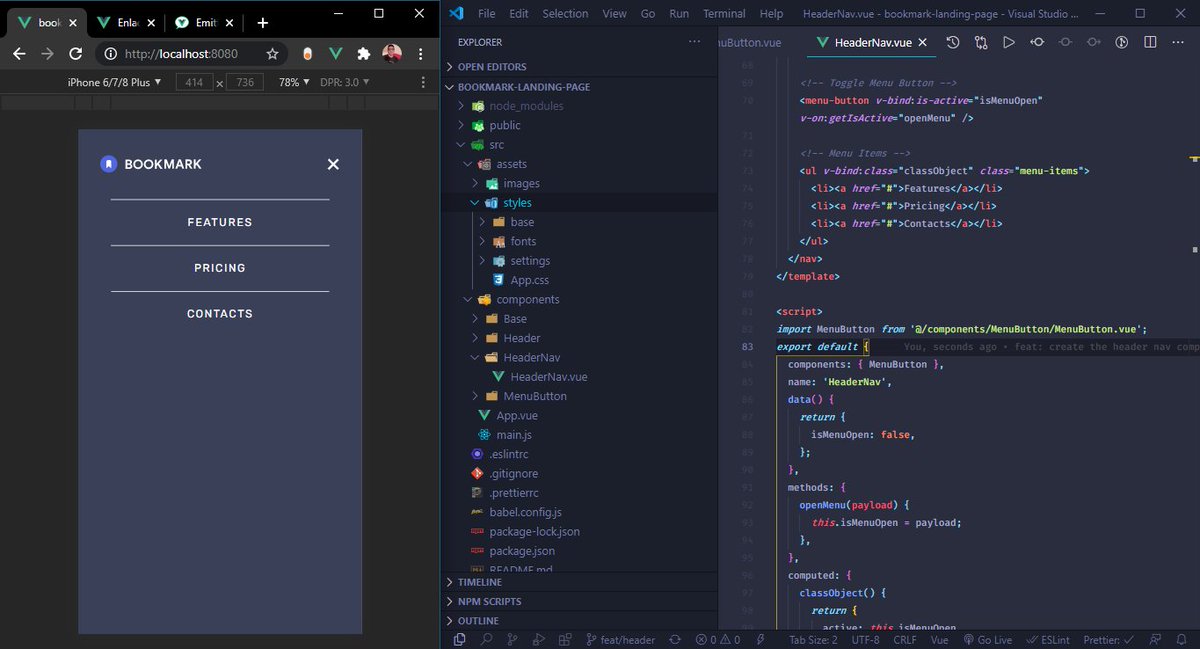The height and width of the screenshot is (649, 1200).
Task: Click the PRICING link in the mobile menu
Action: (219, 267)
